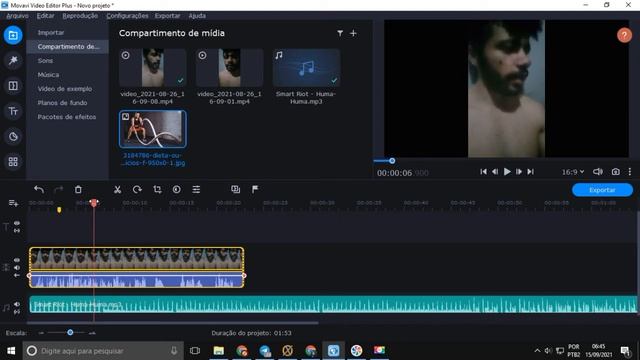The height and width of the screenshot is (360, 640).
Task: Click the Escala zoom slider handle
Action: (x=70, y=333)
